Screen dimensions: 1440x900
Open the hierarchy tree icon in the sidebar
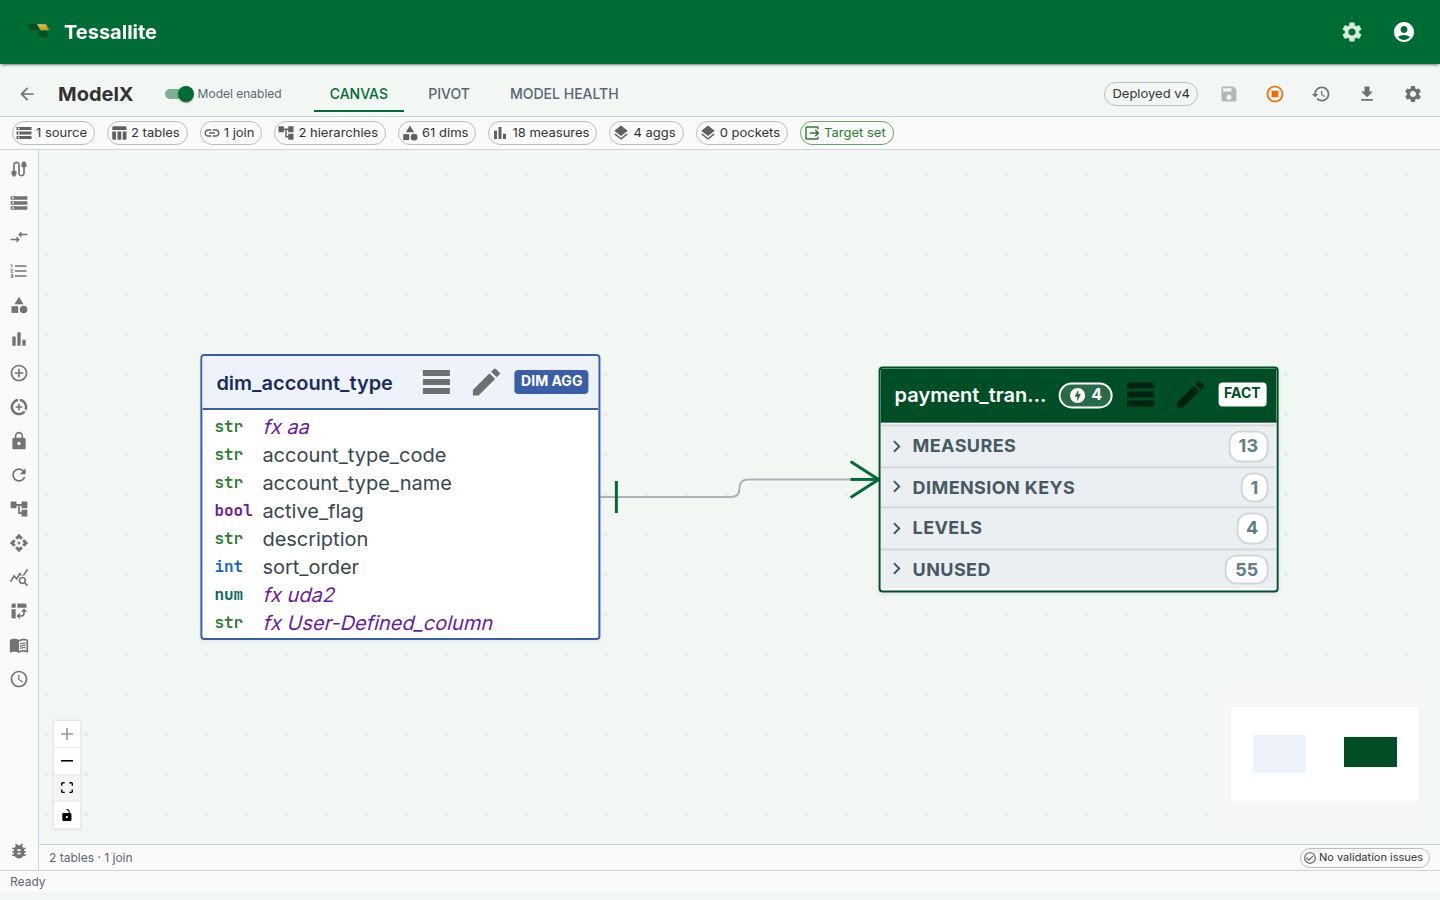[19, 509]
